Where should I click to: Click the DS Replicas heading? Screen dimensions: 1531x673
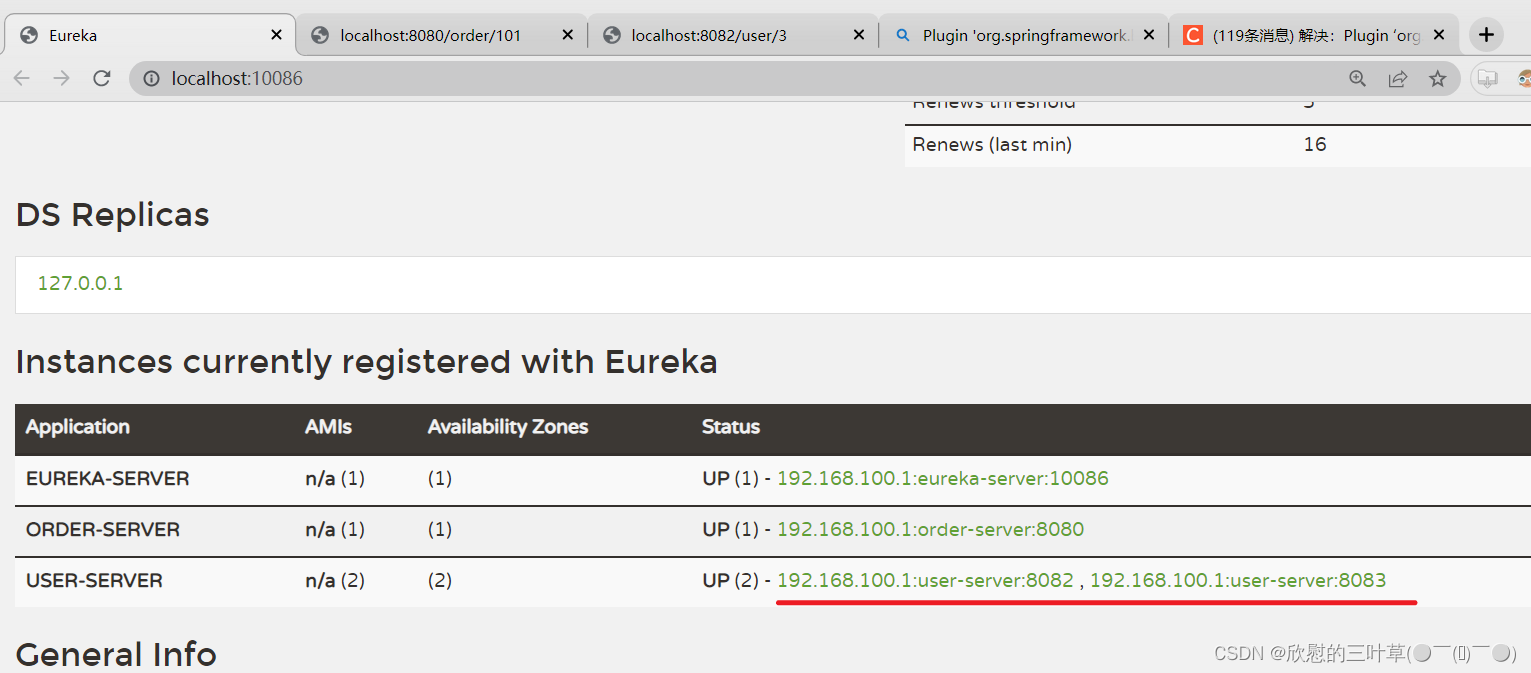[x=113, y=214]
